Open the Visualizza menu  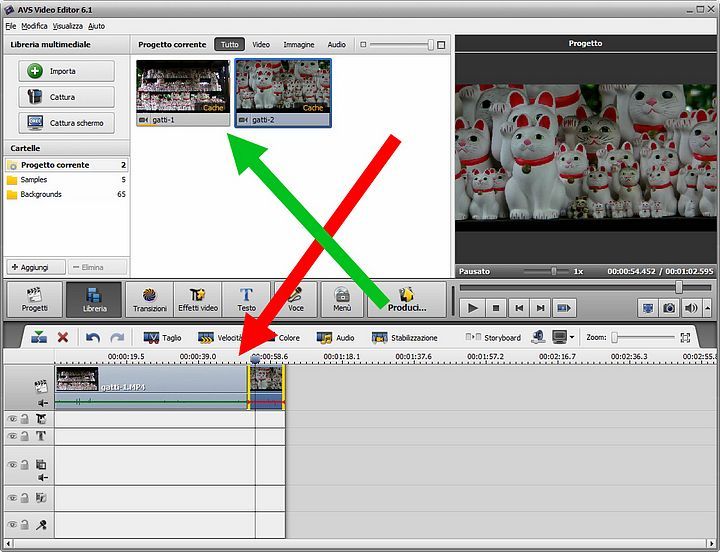click(68, 26)
